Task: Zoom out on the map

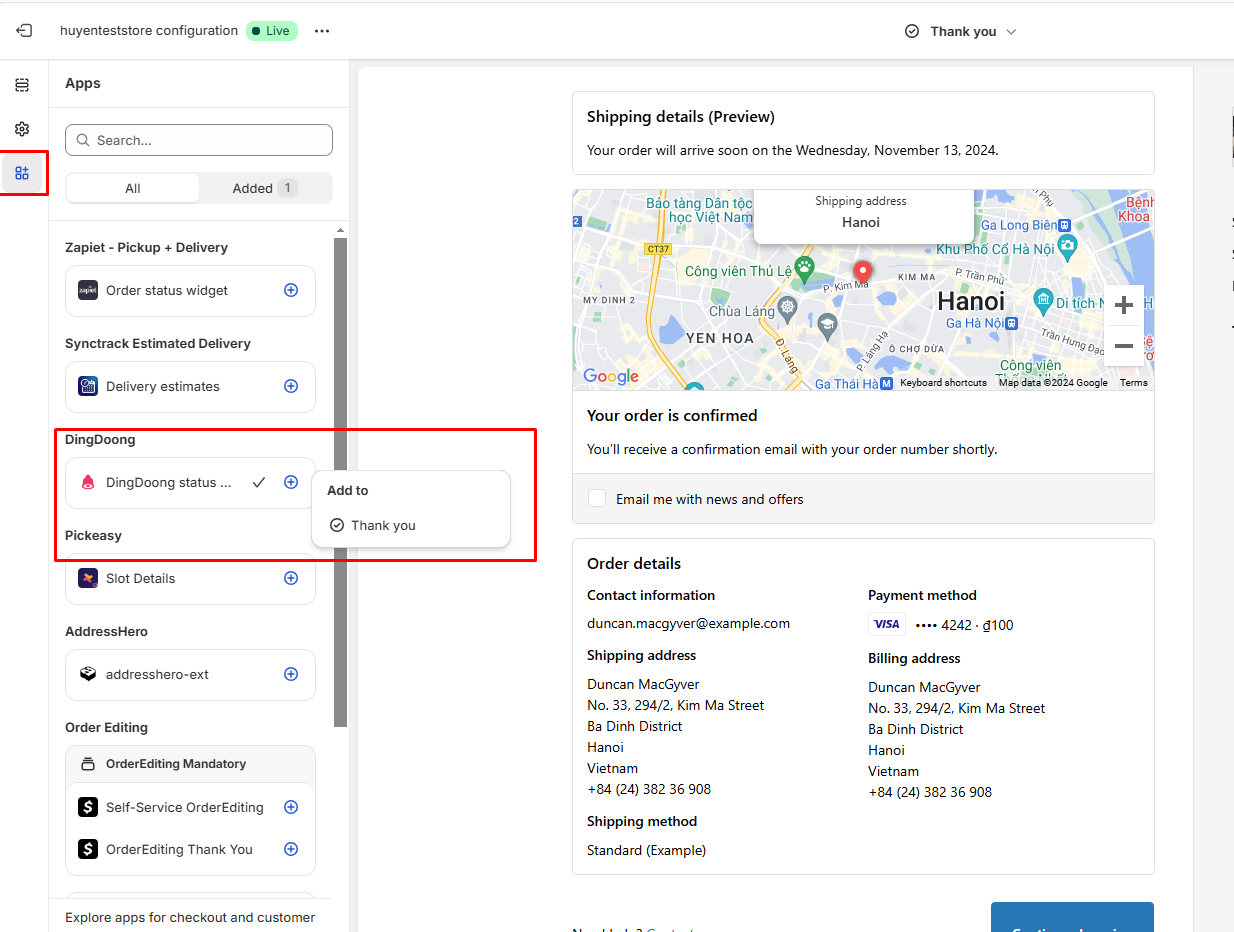Action: (1123, 346)
